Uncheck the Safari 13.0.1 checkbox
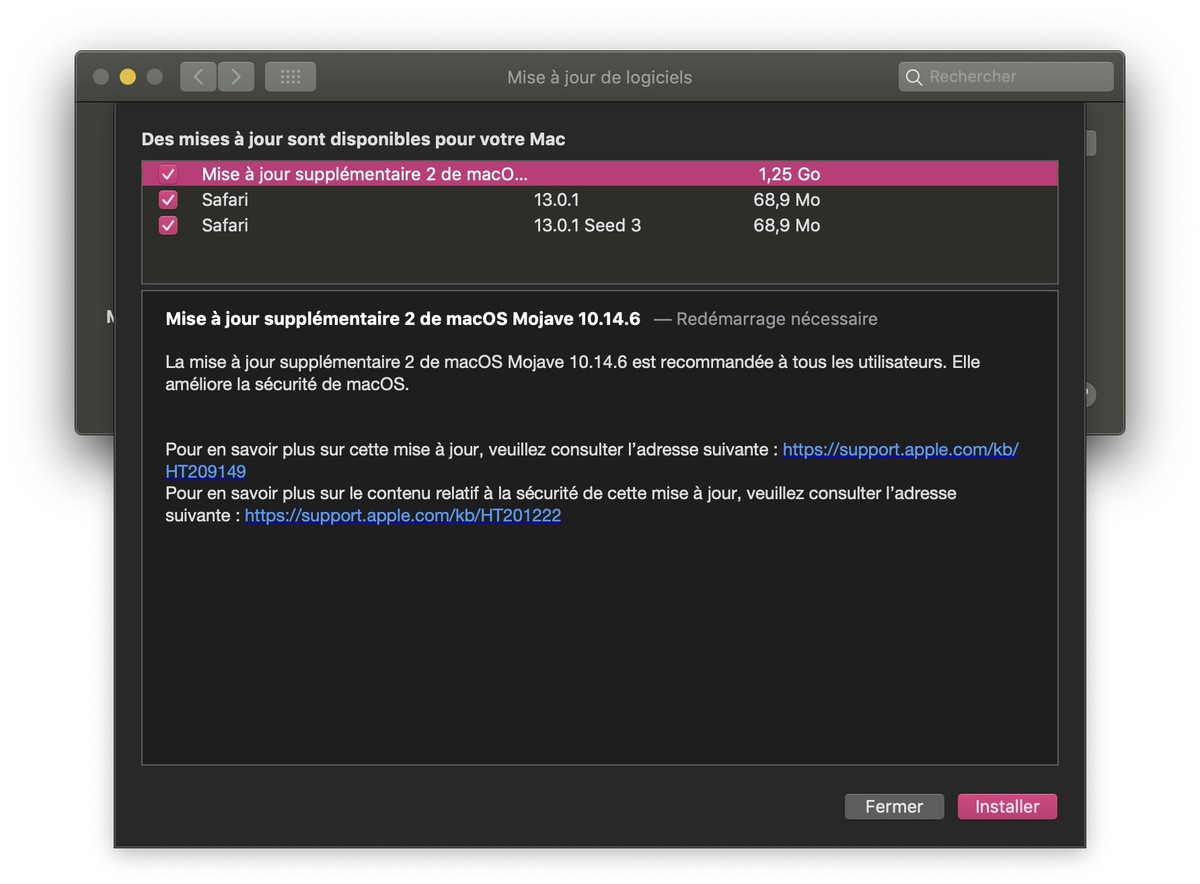 pos(168,200)
